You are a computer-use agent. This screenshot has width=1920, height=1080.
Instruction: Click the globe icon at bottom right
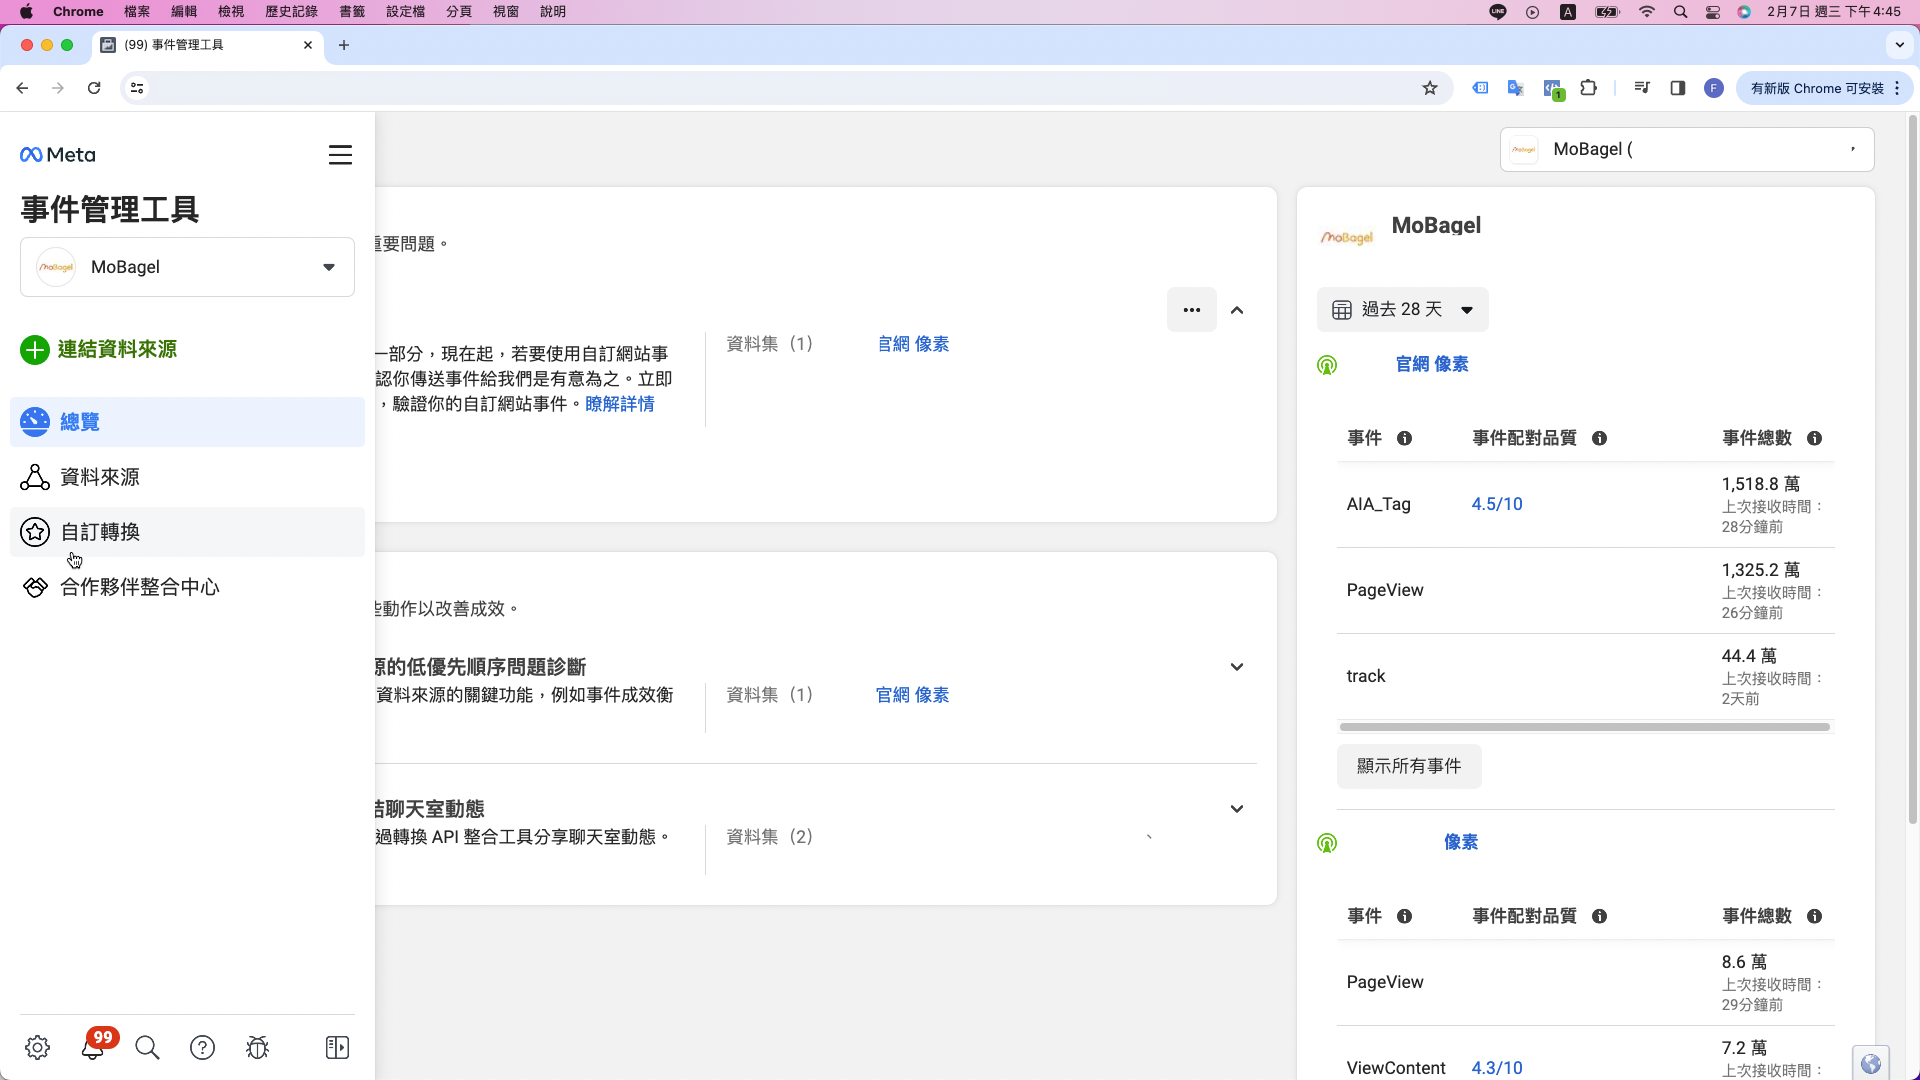pyautogui.click(x=1870, y=1063)
